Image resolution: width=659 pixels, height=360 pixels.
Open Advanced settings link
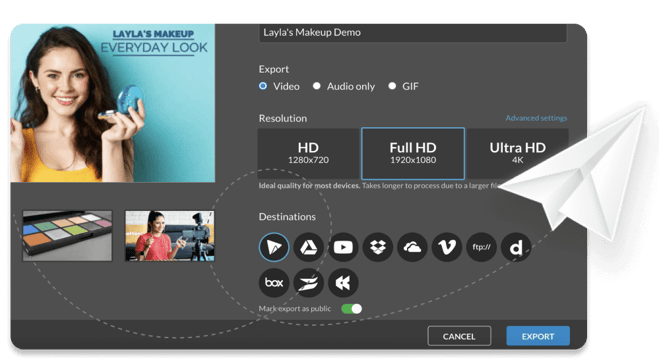pos(536,118)
